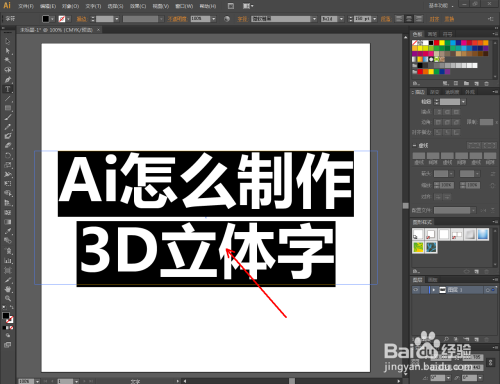Select the Pen tool
Viewport: 500px width, 384px height.
(8, 80)
